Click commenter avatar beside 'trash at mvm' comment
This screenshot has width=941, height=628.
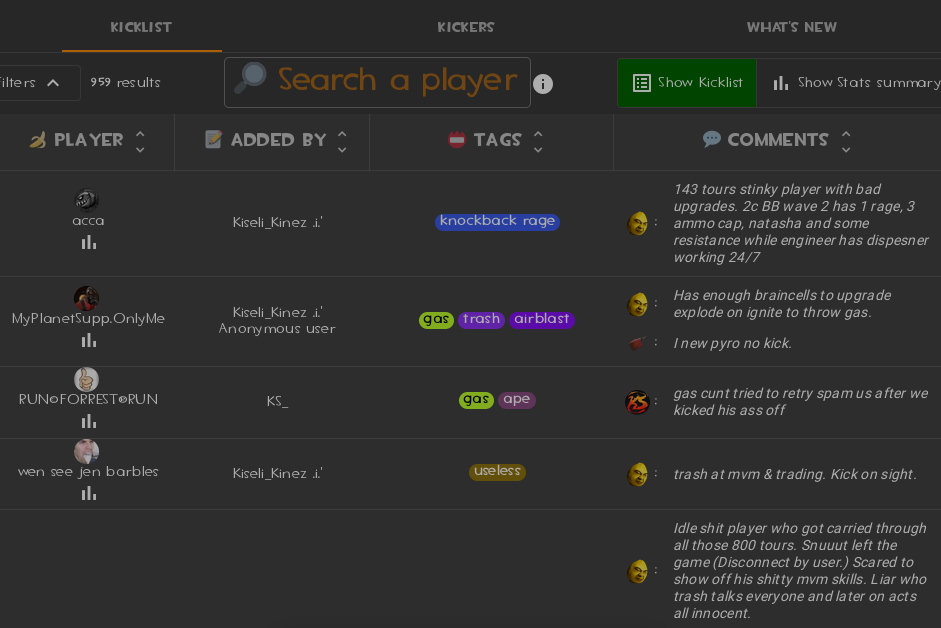[x=637, y=474]
